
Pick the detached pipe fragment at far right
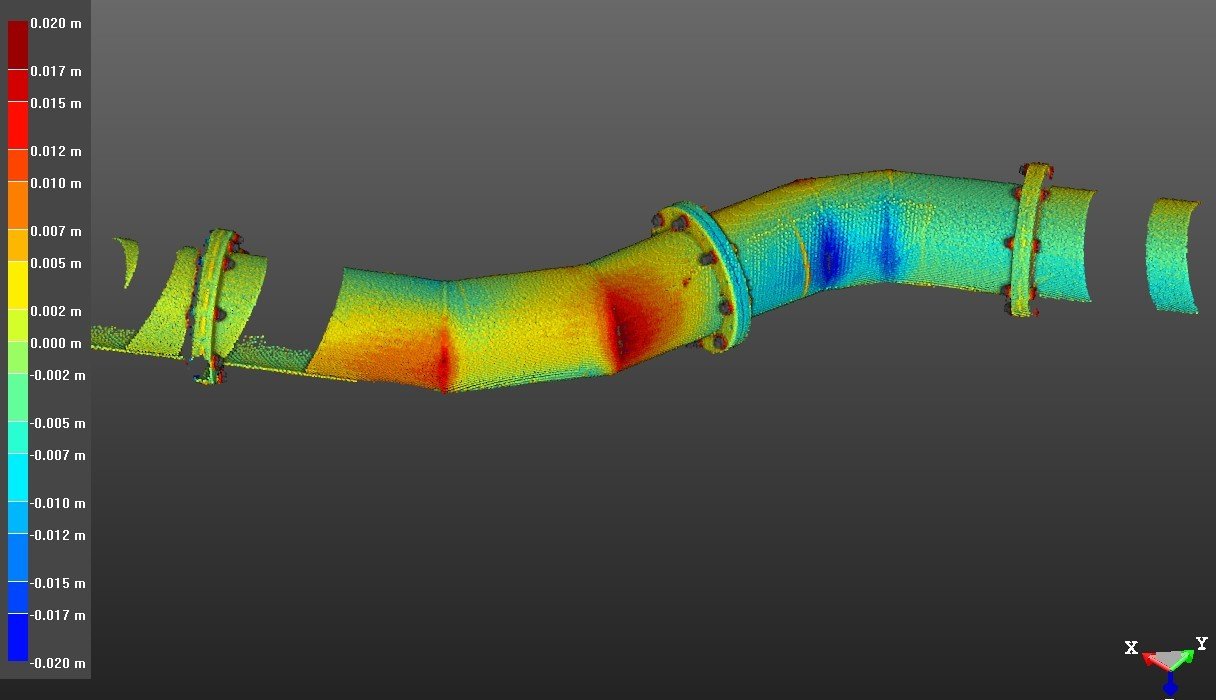click(1173, 255)
